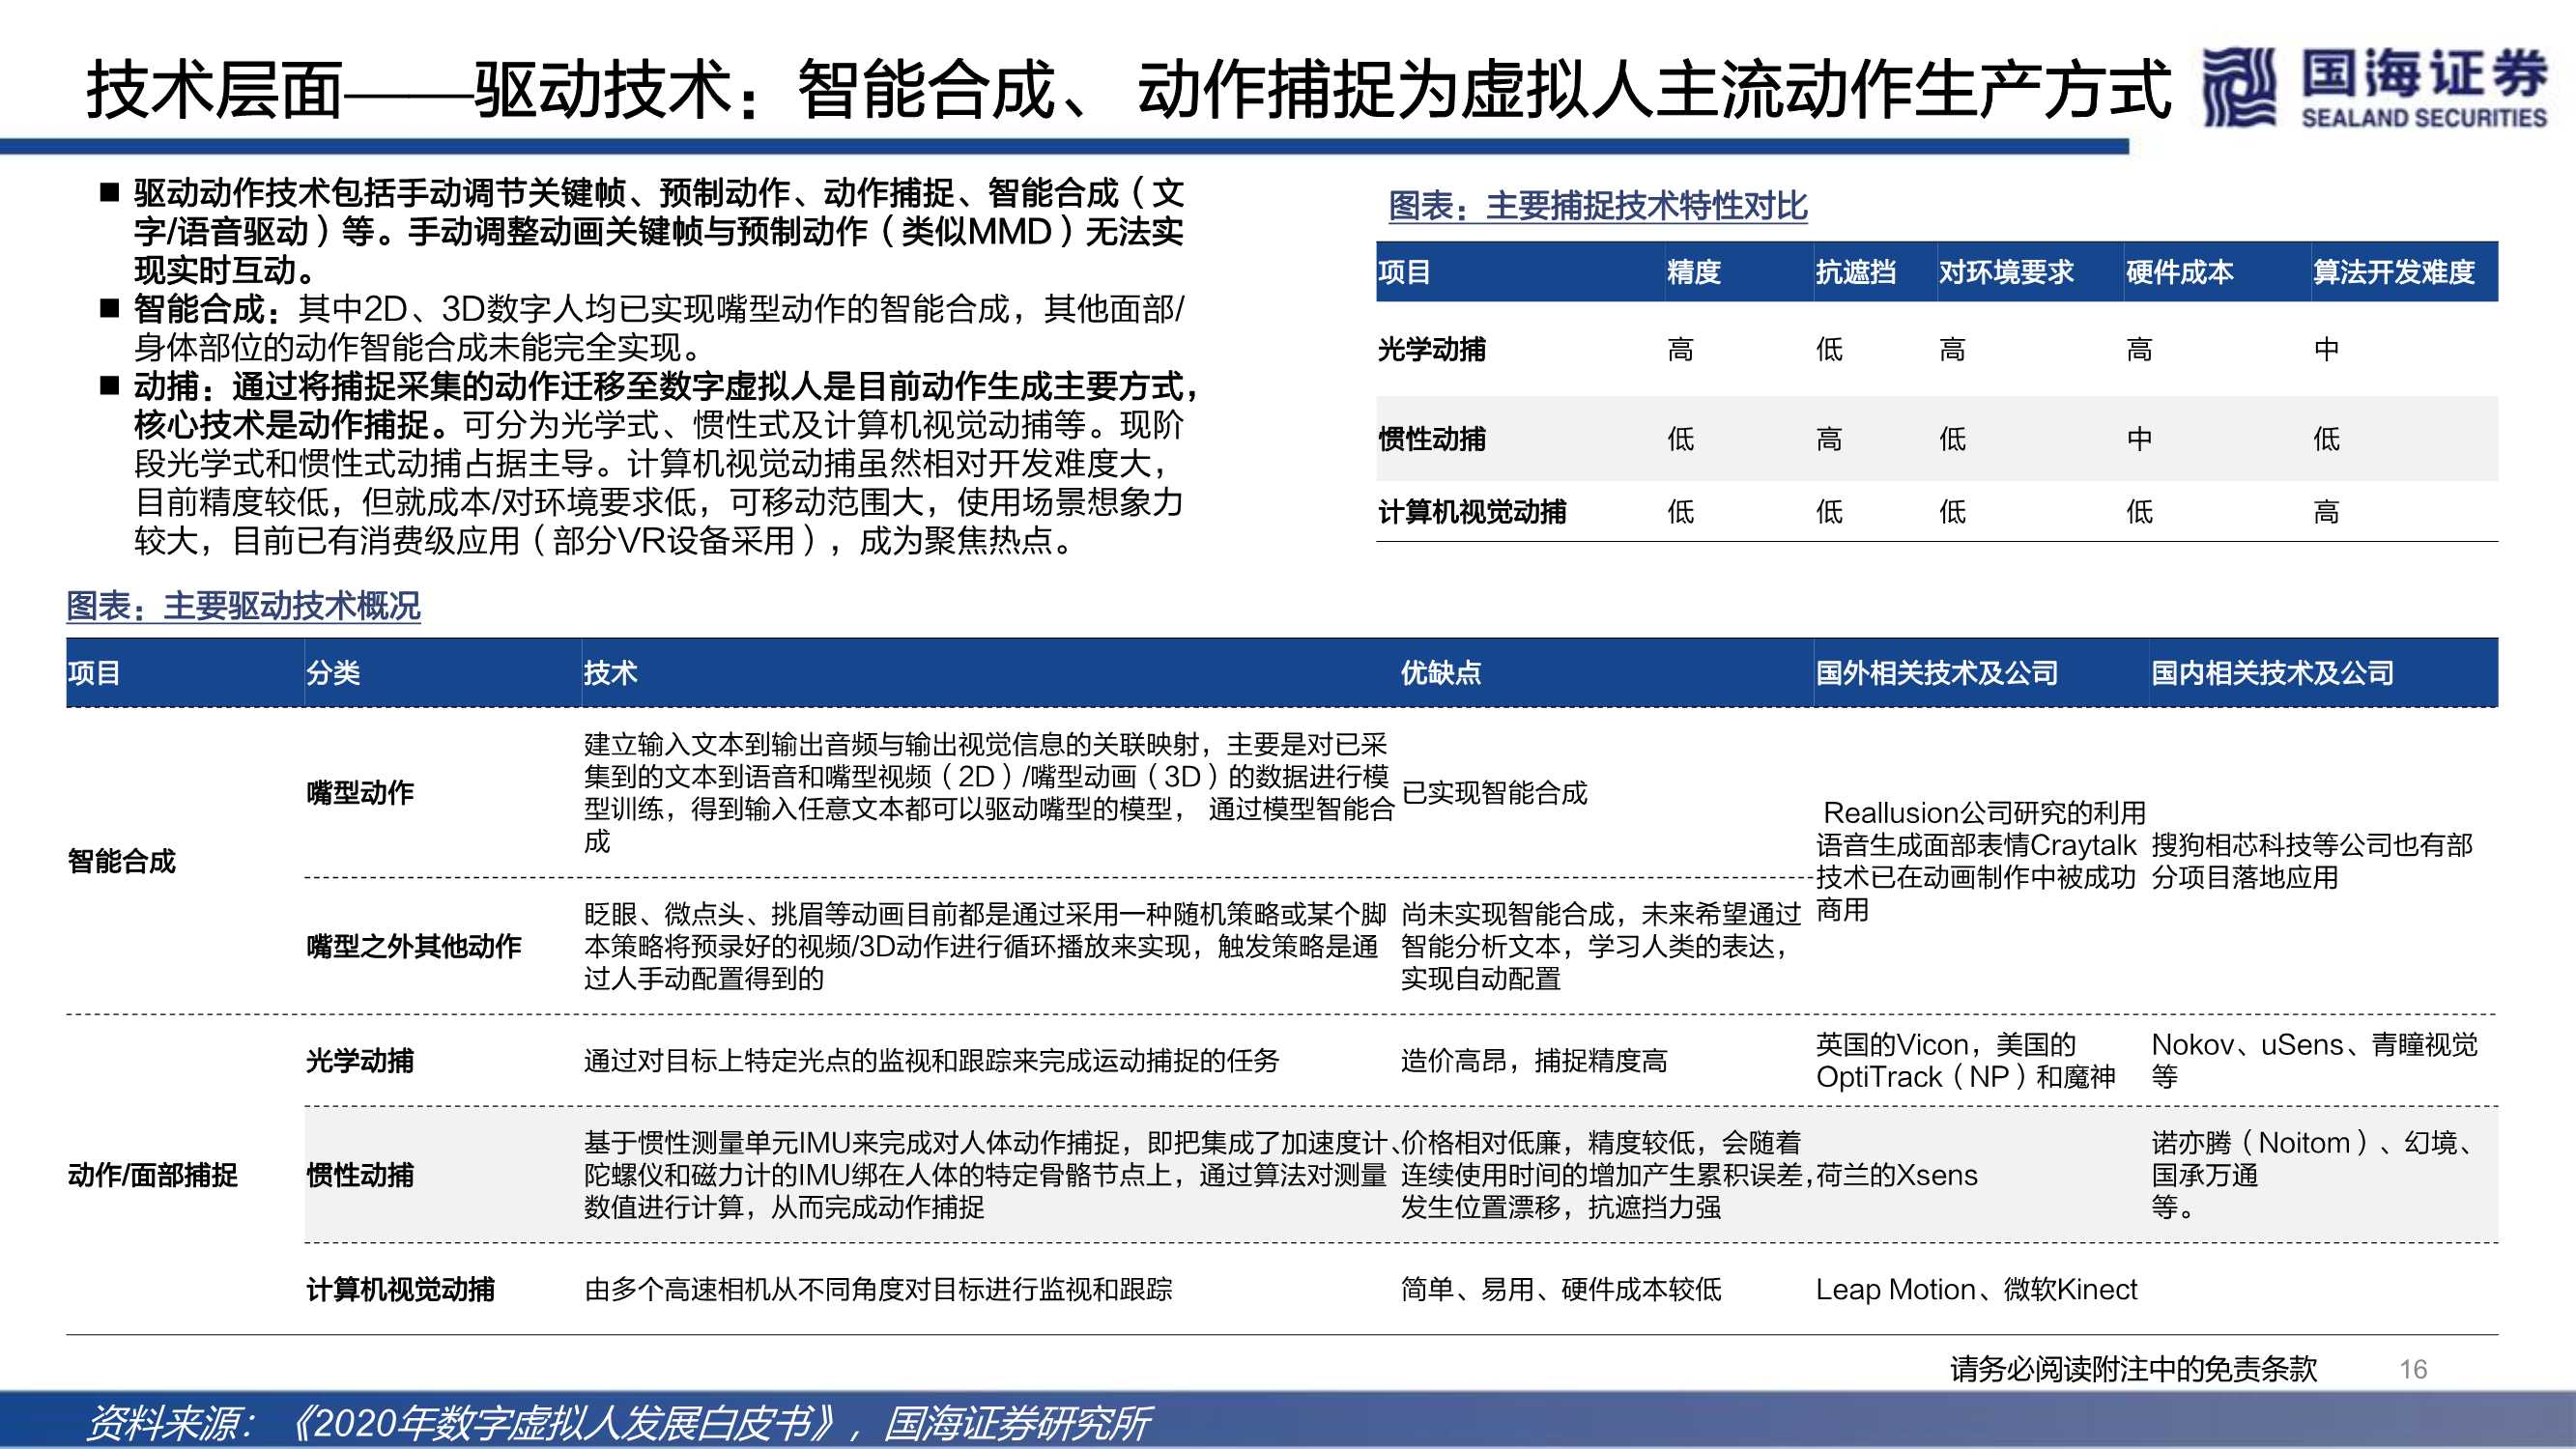
Task: Click the 搜狗相芯科技等公司也有部 text
Action: [2312, 845]
